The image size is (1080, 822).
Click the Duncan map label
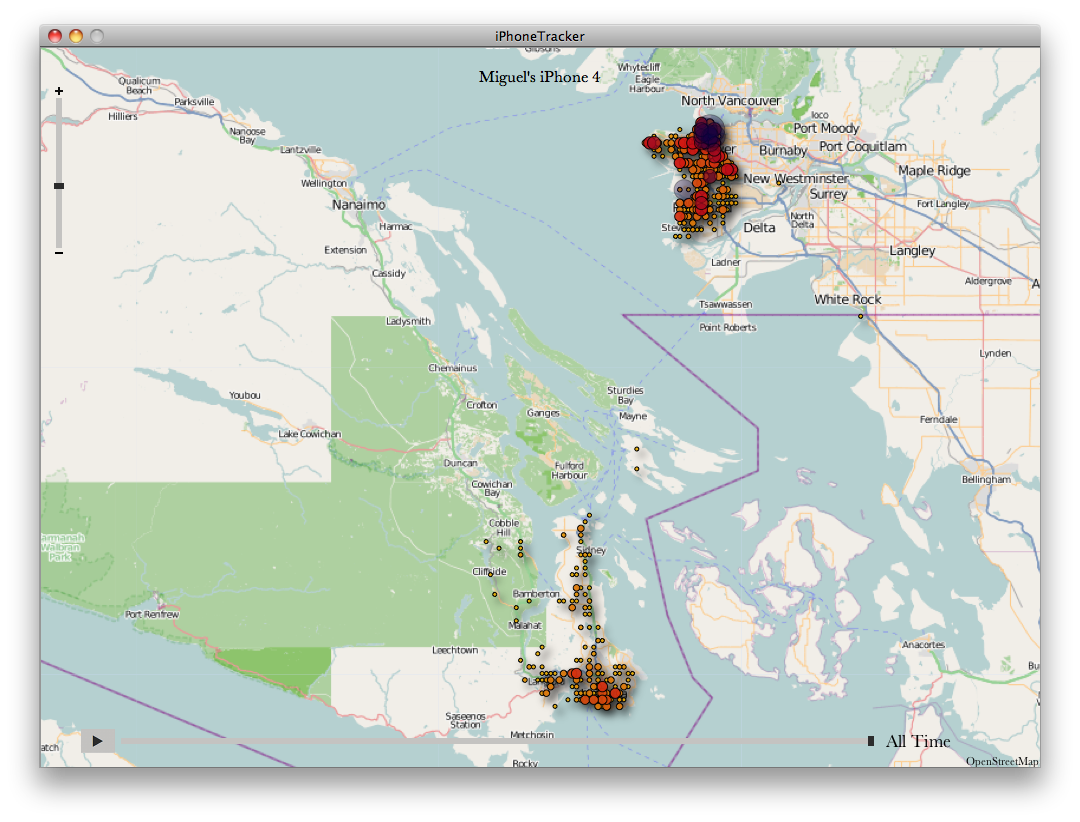click(x=461, y=463)
